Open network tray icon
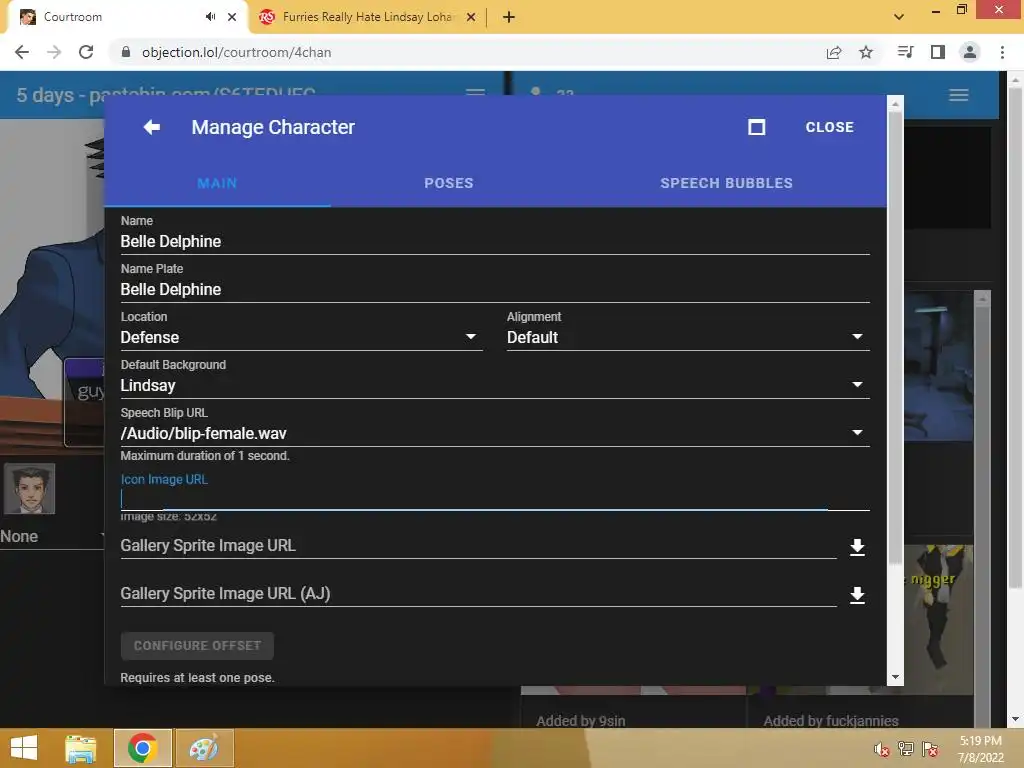 pos(906,749)
